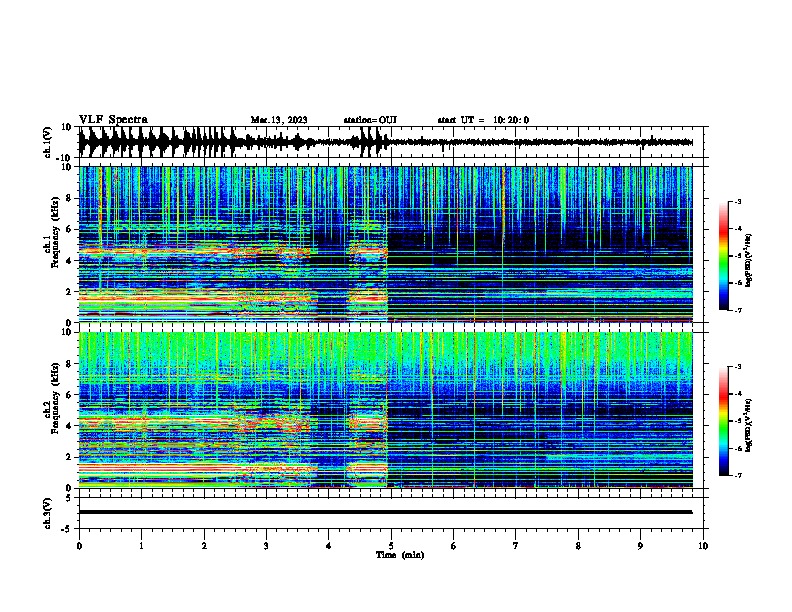Screen dimensions: 792x612
Task: Click the 'station=OUJ' label
Action: (x=370, y=120)
